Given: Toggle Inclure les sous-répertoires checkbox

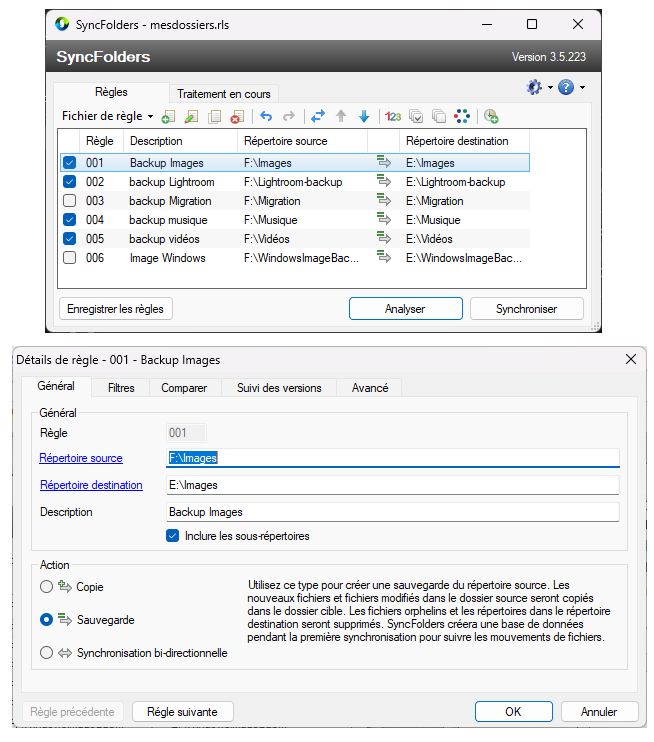Looking at the screenshot, I should click(x=173, y=536).
